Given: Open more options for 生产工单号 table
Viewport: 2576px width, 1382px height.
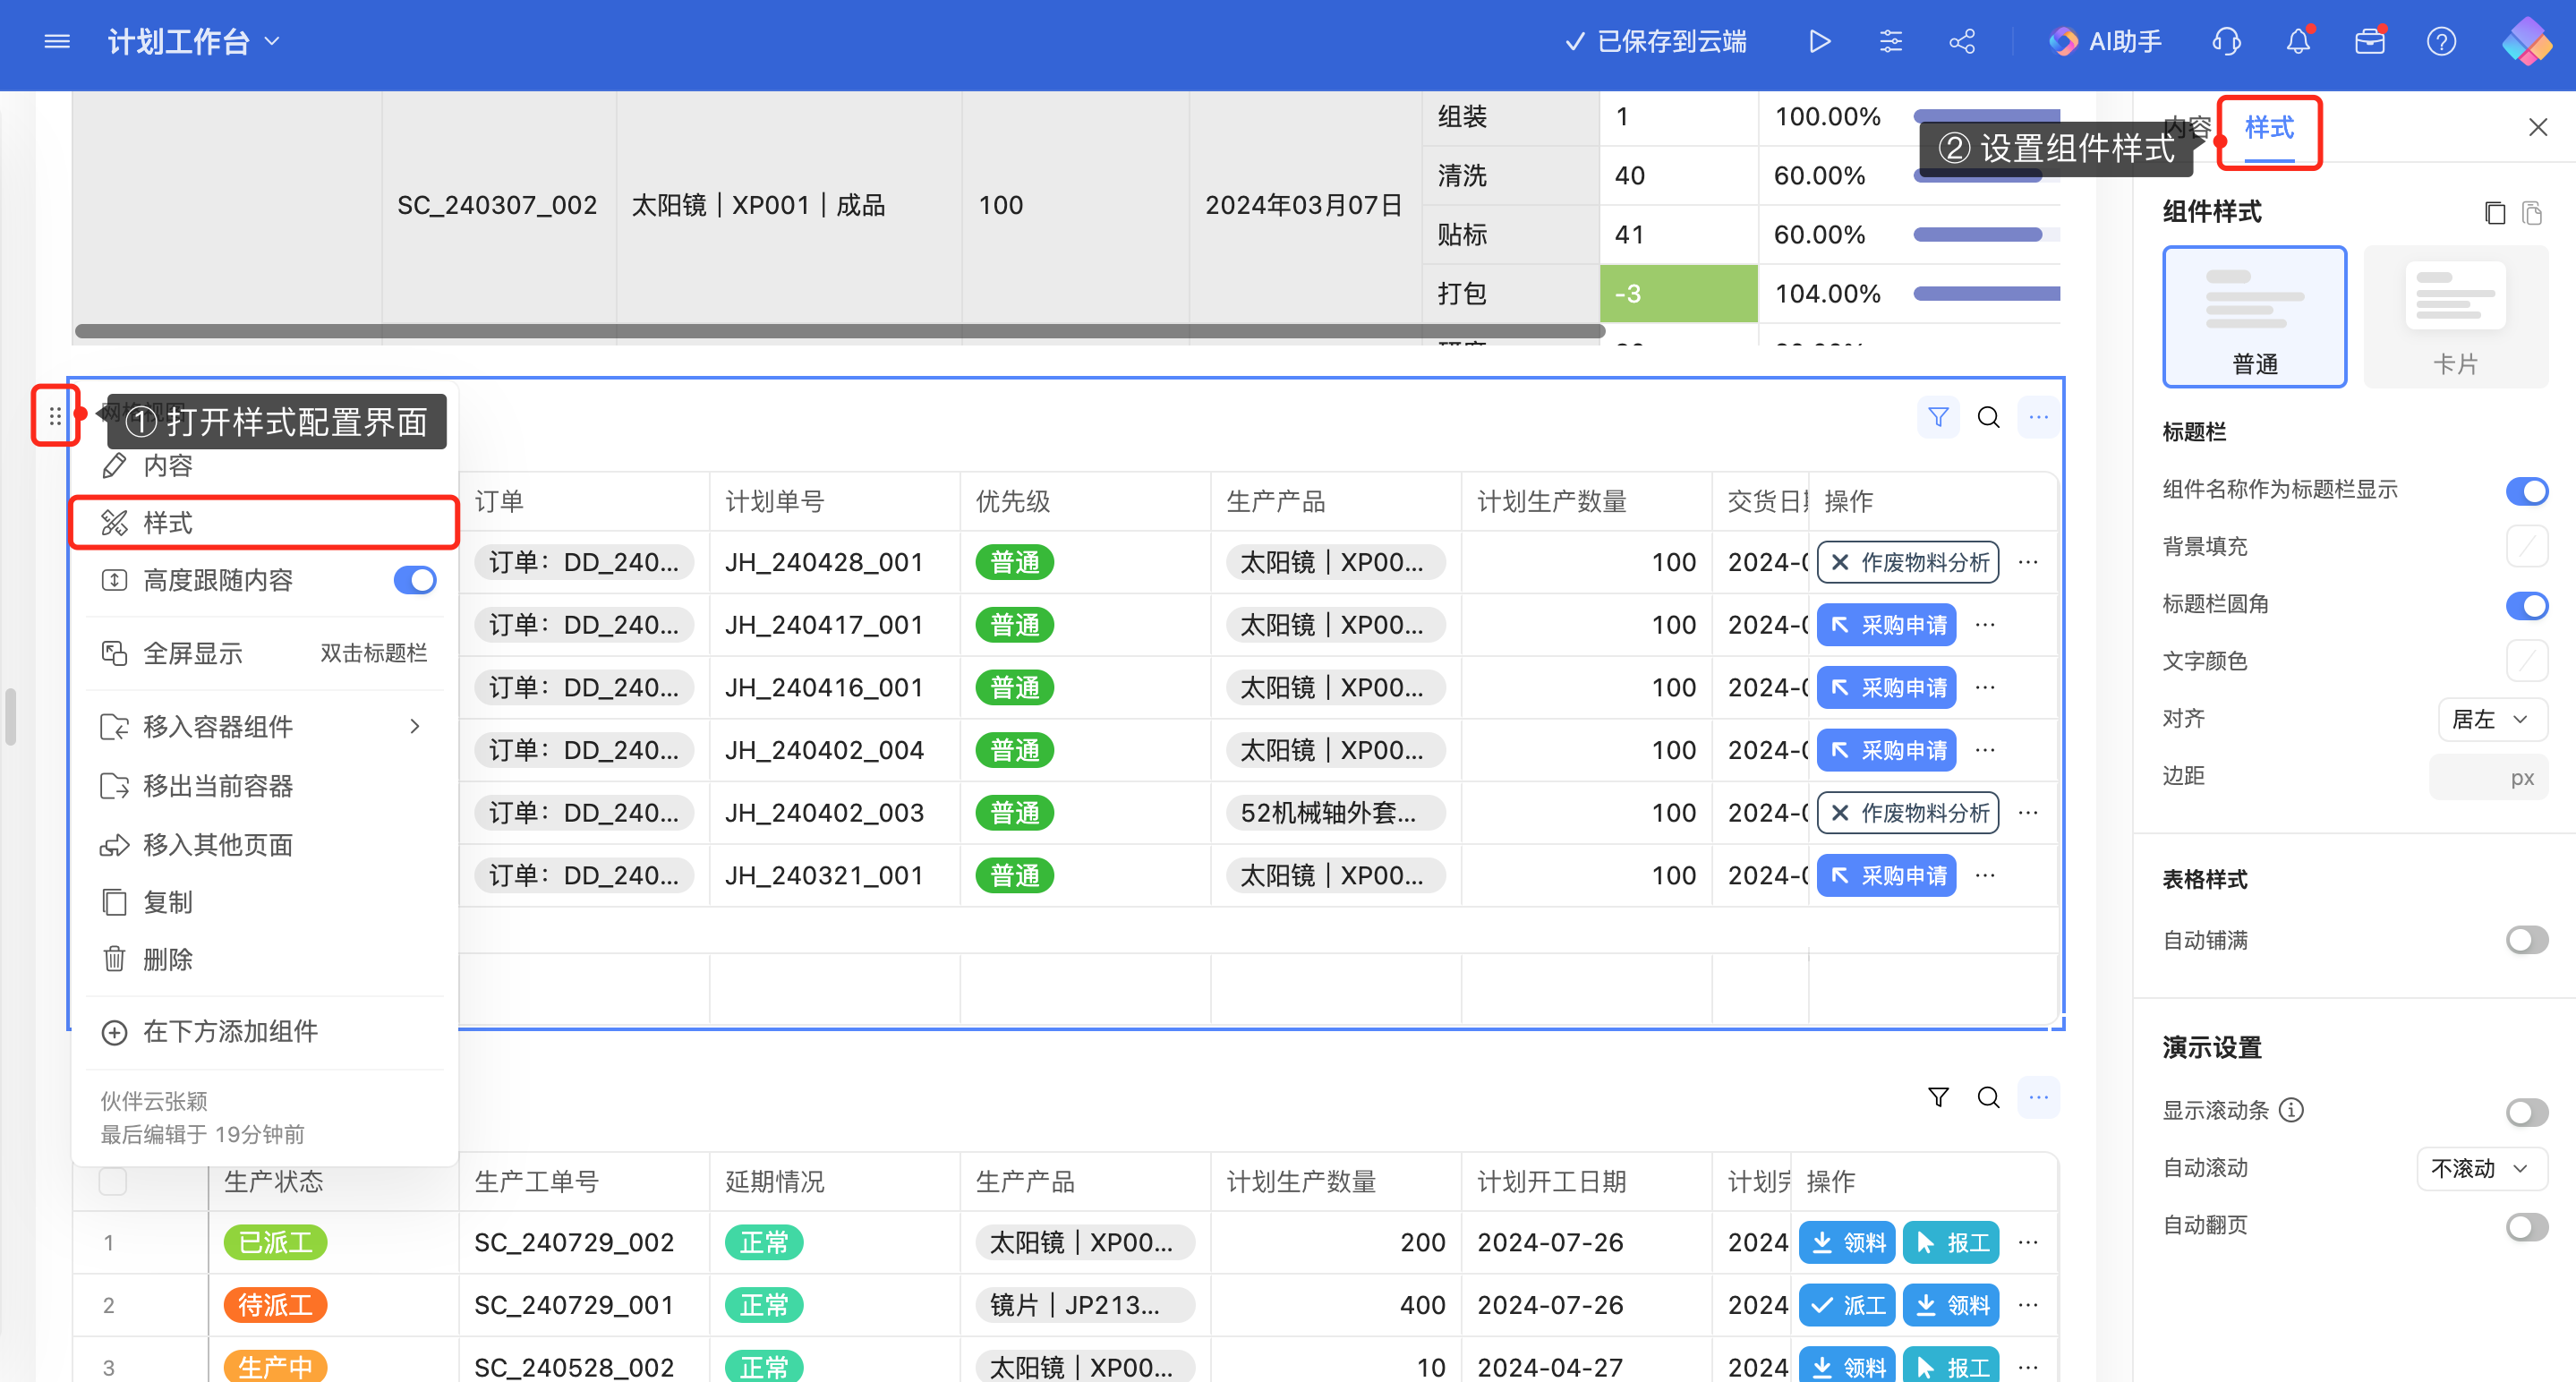Looking at the screenshot, I should (x=2039, y=1098).
